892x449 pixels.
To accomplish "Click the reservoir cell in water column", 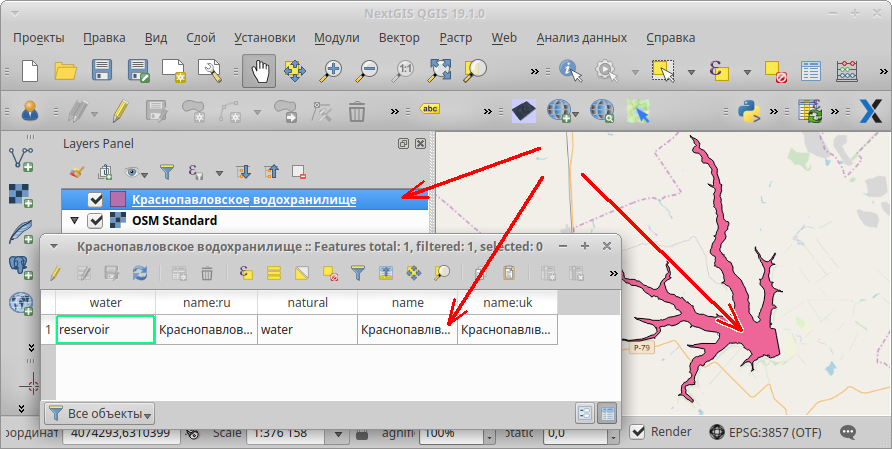I will (106, 329).
